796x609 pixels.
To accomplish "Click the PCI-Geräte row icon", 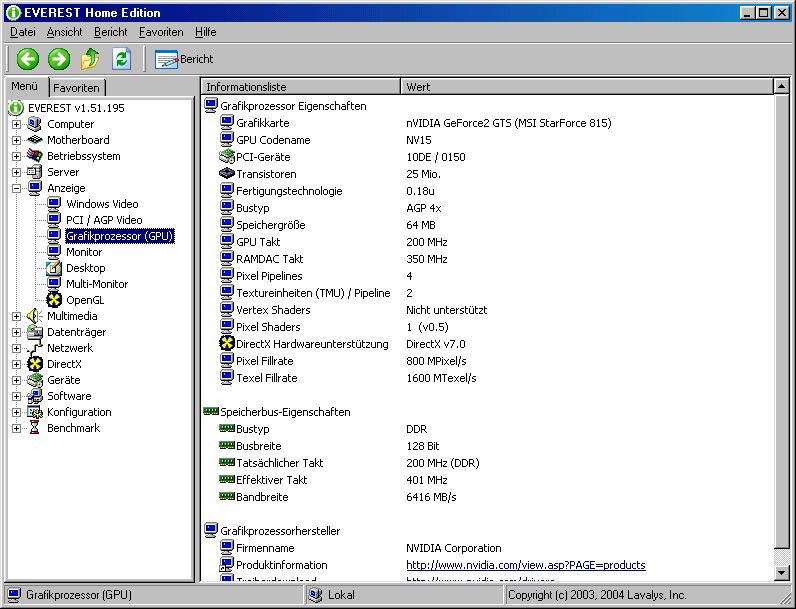I will pyautogui.click(x=226, y=157).
